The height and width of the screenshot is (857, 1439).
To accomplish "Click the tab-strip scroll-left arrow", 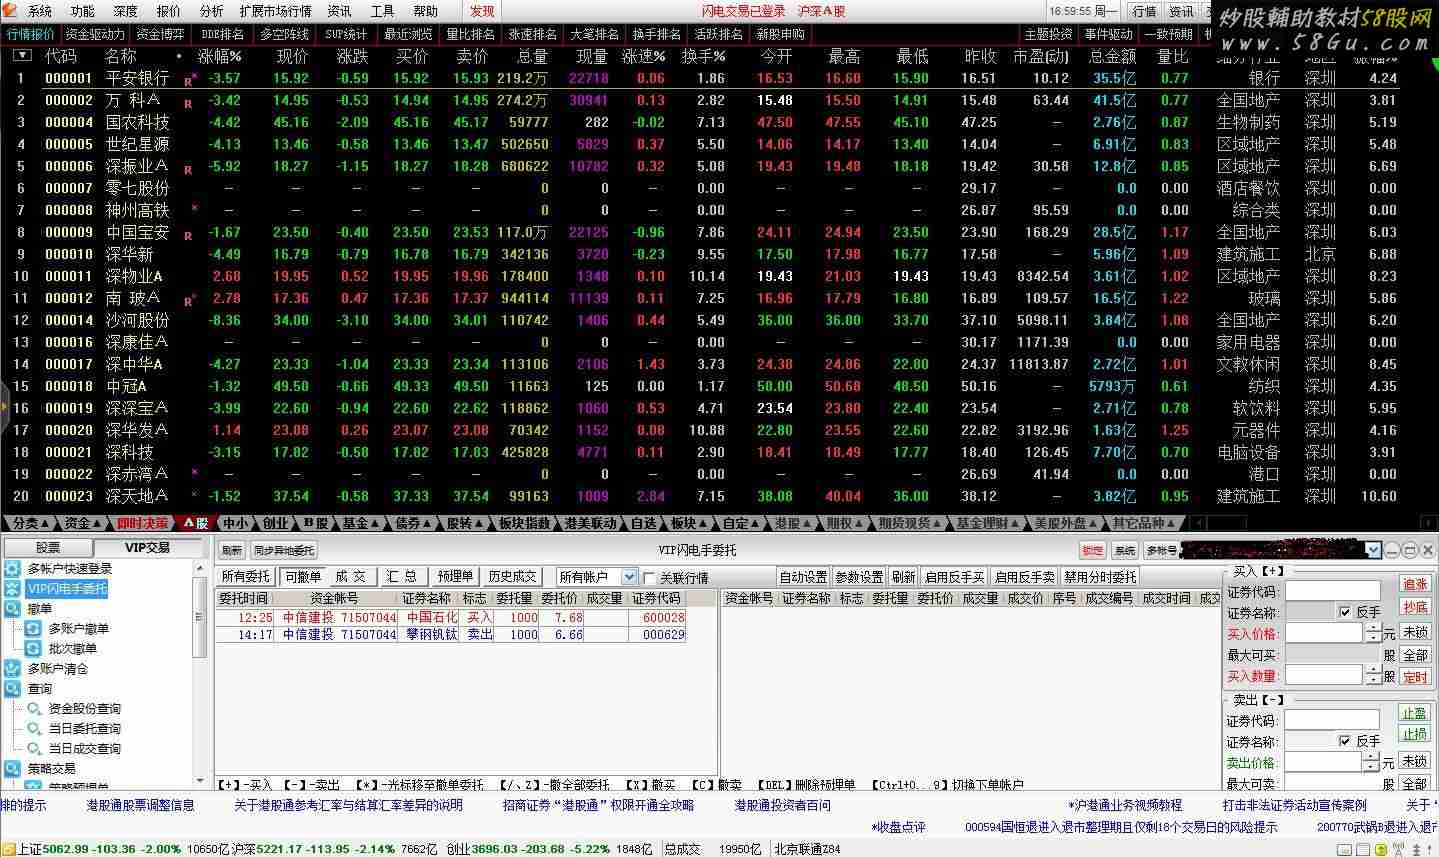I will tap(1196, 523).
